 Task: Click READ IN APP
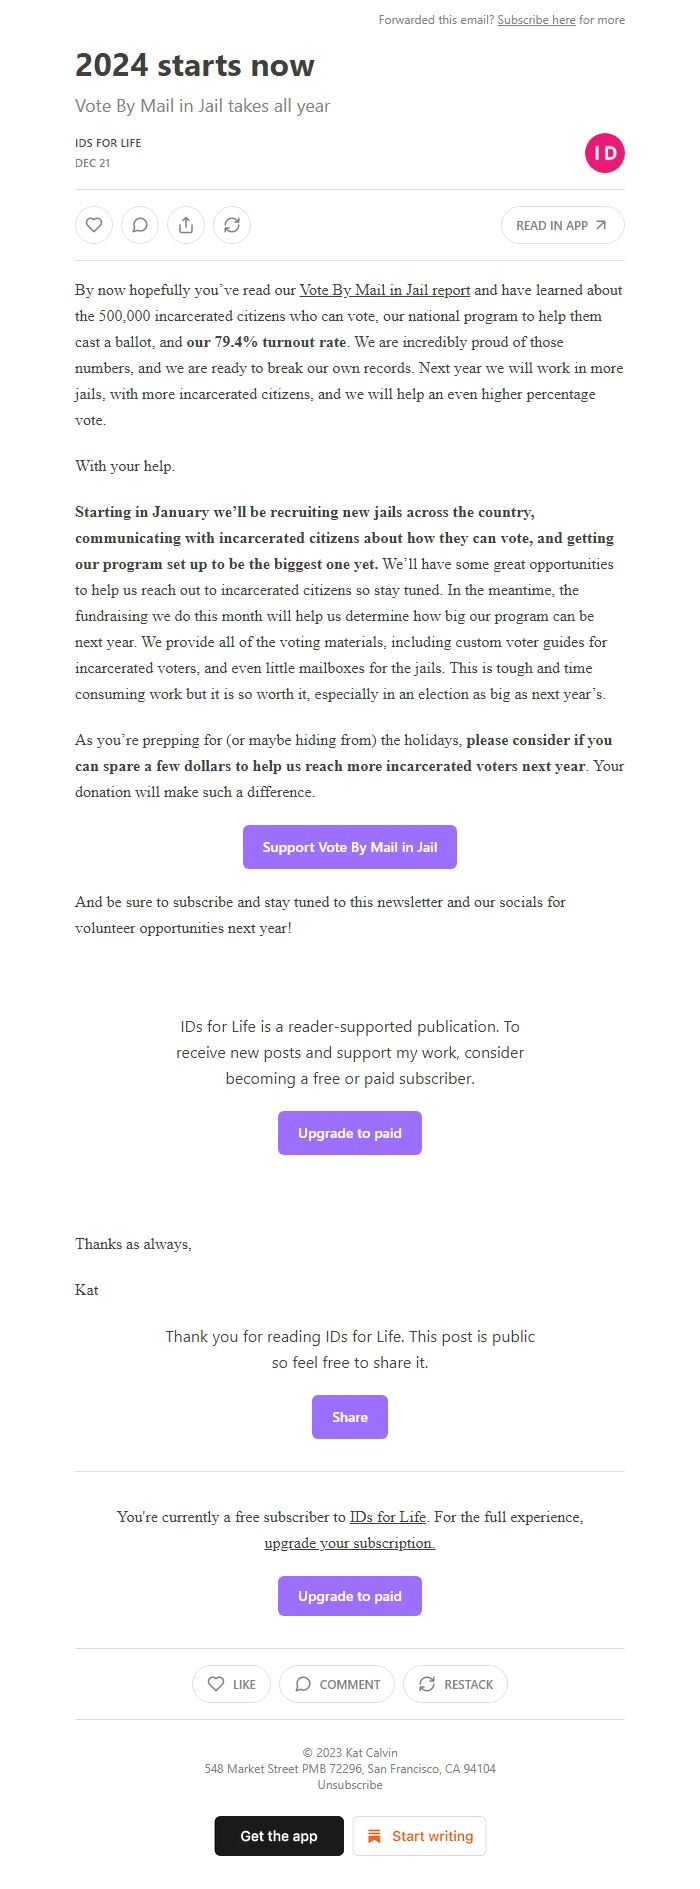(561, 224)
